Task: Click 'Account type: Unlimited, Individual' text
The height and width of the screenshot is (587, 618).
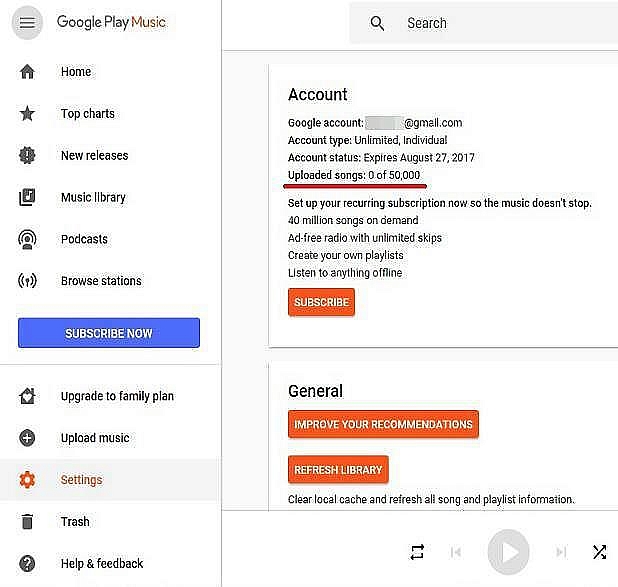Action: point(367,140)
